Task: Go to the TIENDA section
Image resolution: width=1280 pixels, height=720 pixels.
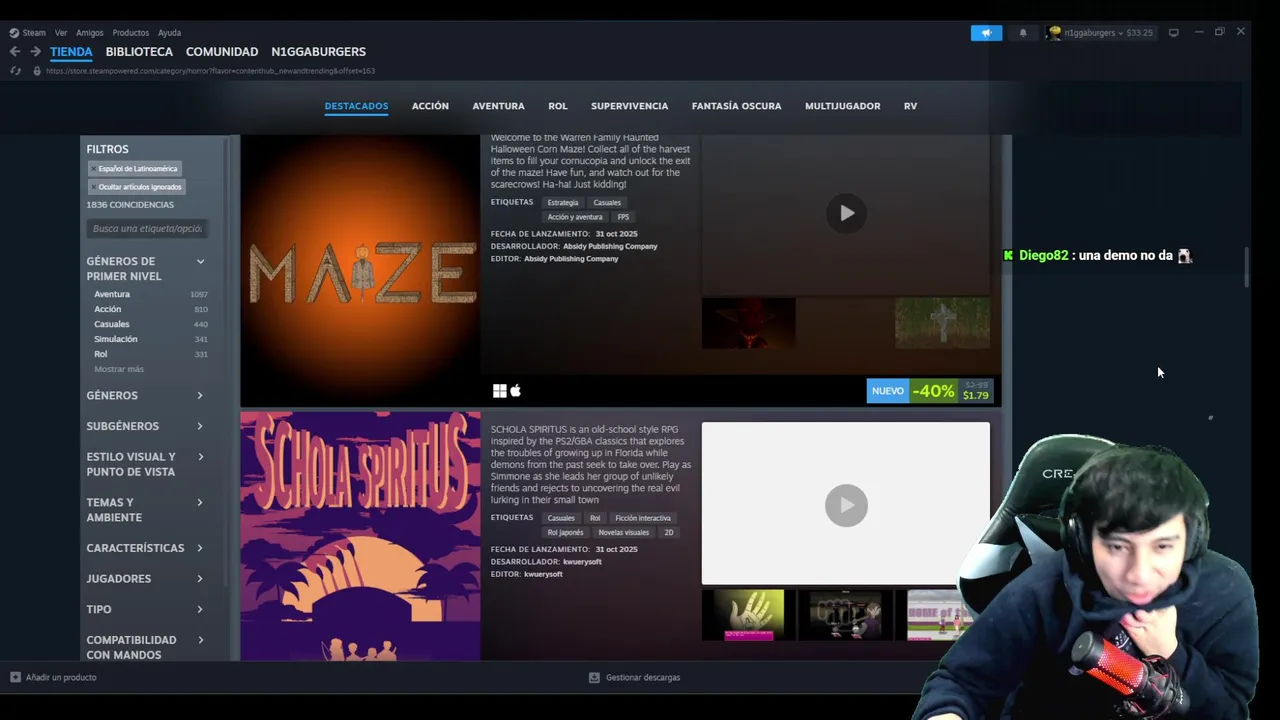Action: click(x=71, y=52)
